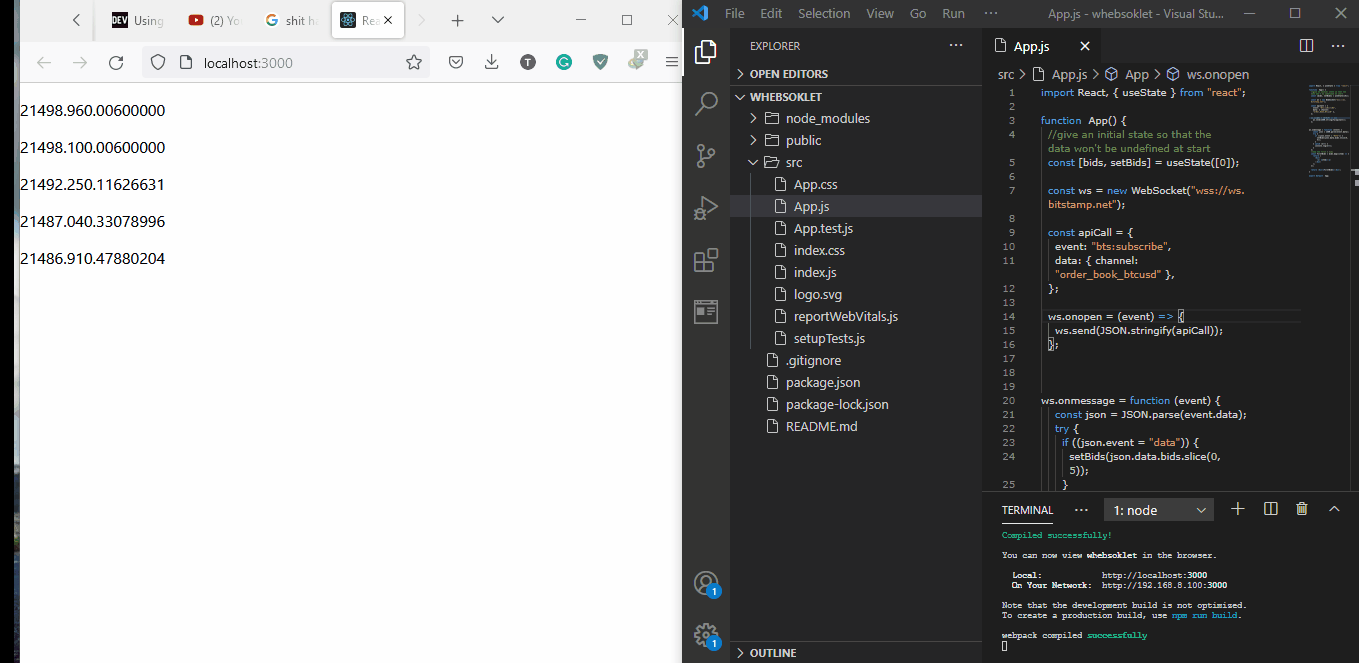The image size is (1359, 663).
Task: Open the Search panel in VS Code
Action: coord(707,102)
